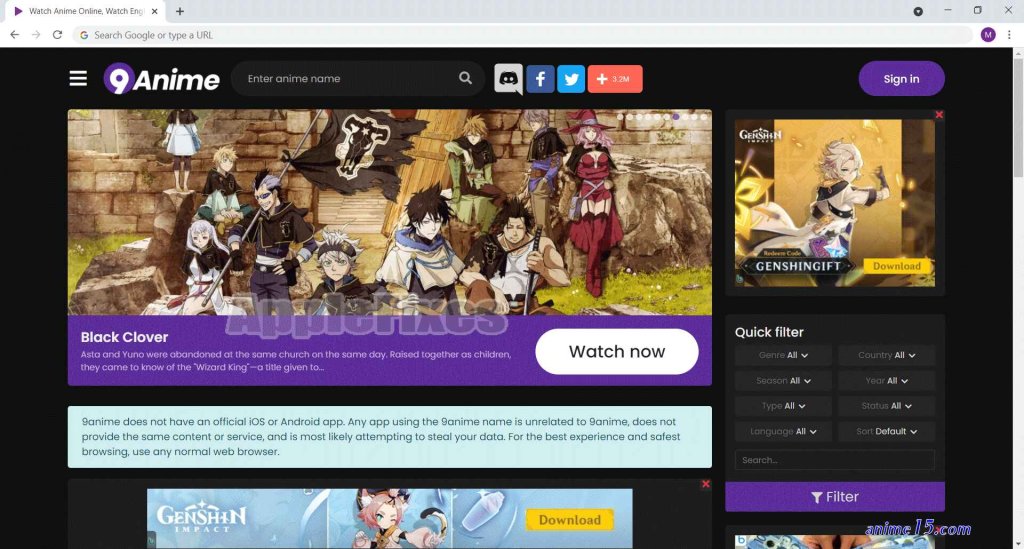Close the Watch Anime Online tab
The width and height of the screenshot is (1024, 549).
click(x=155, y=11)
